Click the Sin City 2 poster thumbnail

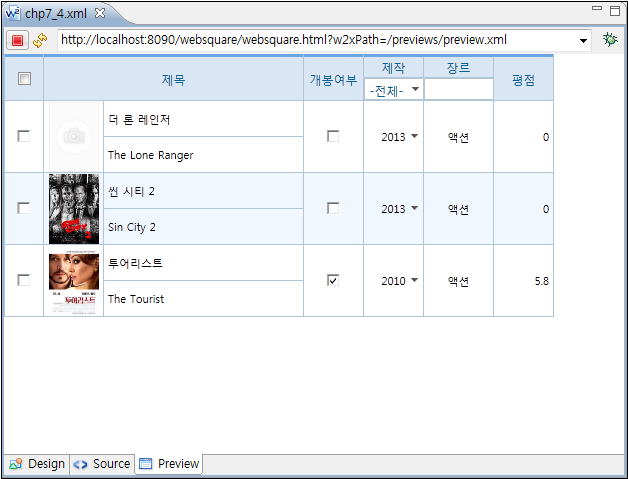(x=74, y=209)
